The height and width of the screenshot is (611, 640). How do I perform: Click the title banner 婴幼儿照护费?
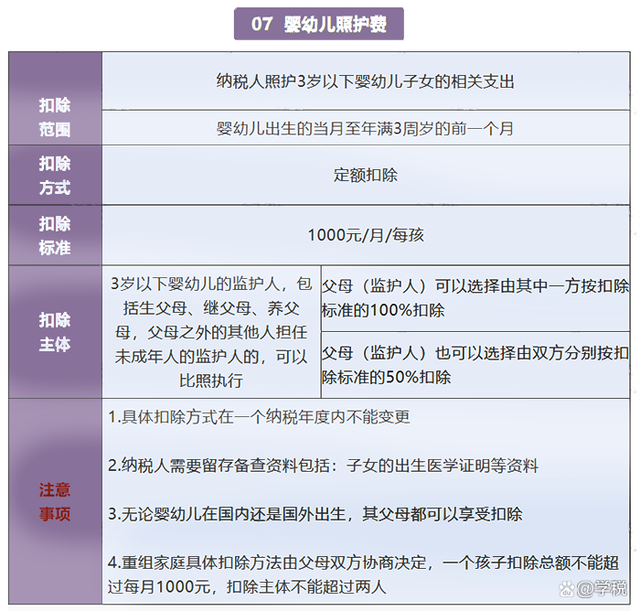coord(320,24)
